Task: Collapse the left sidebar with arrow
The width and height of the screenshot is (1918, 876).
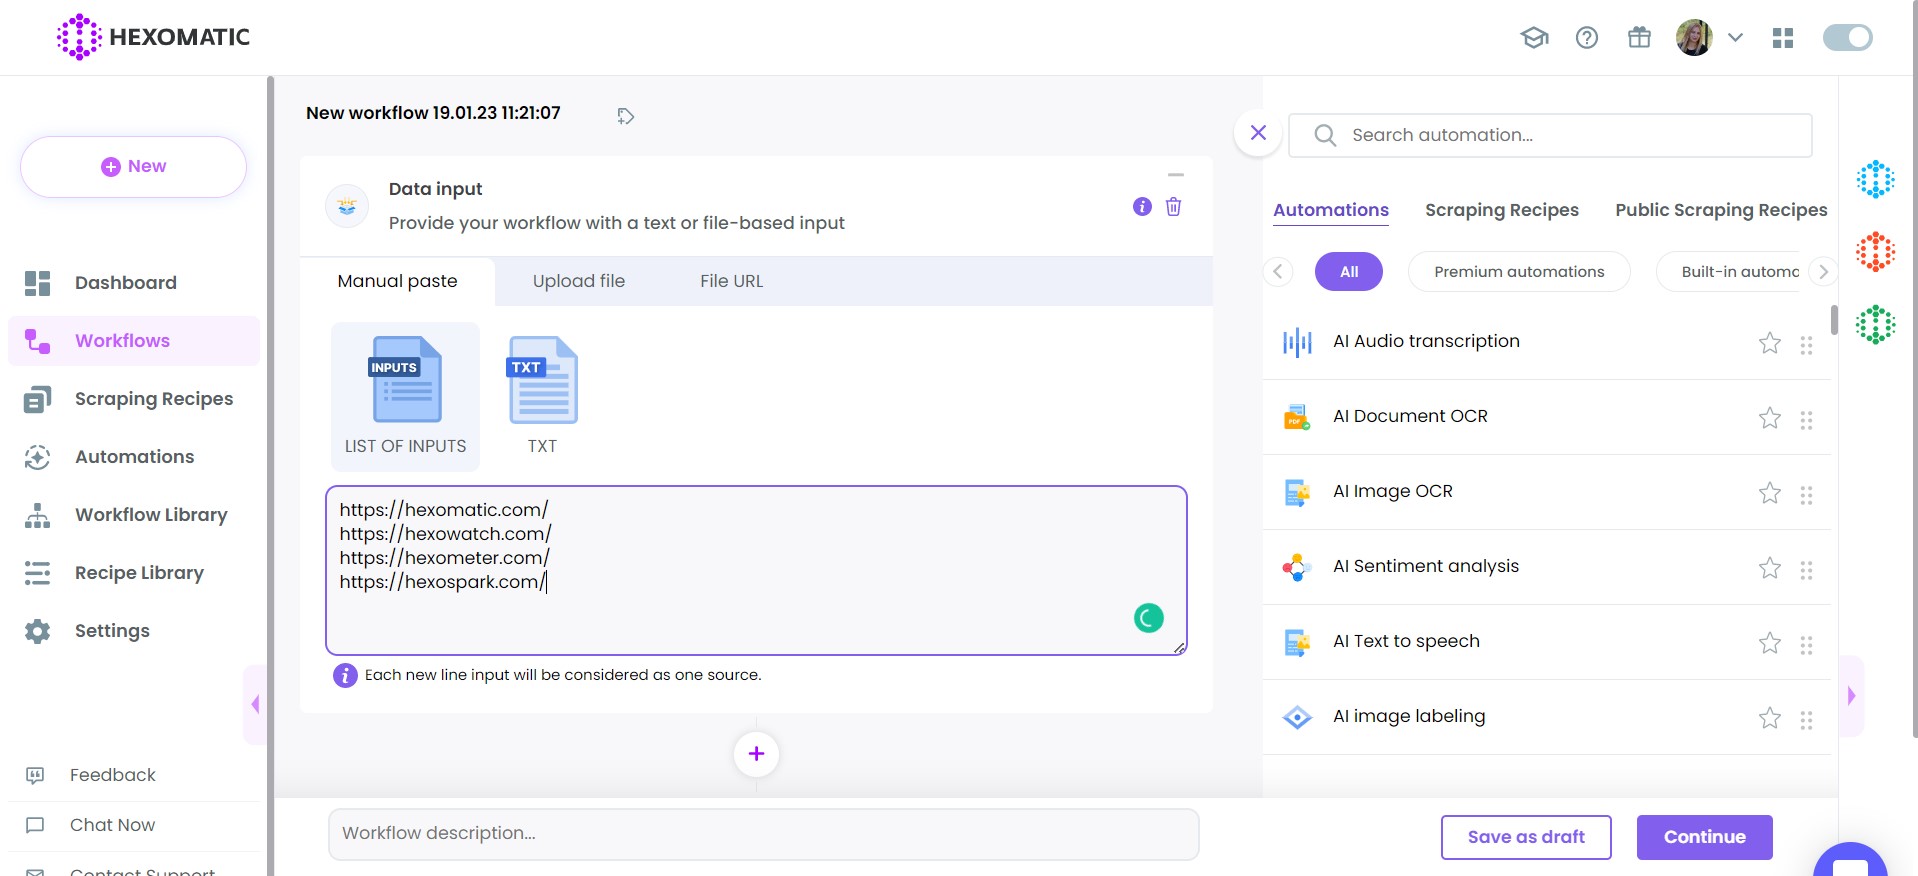Action: click(x=255, y=704)
